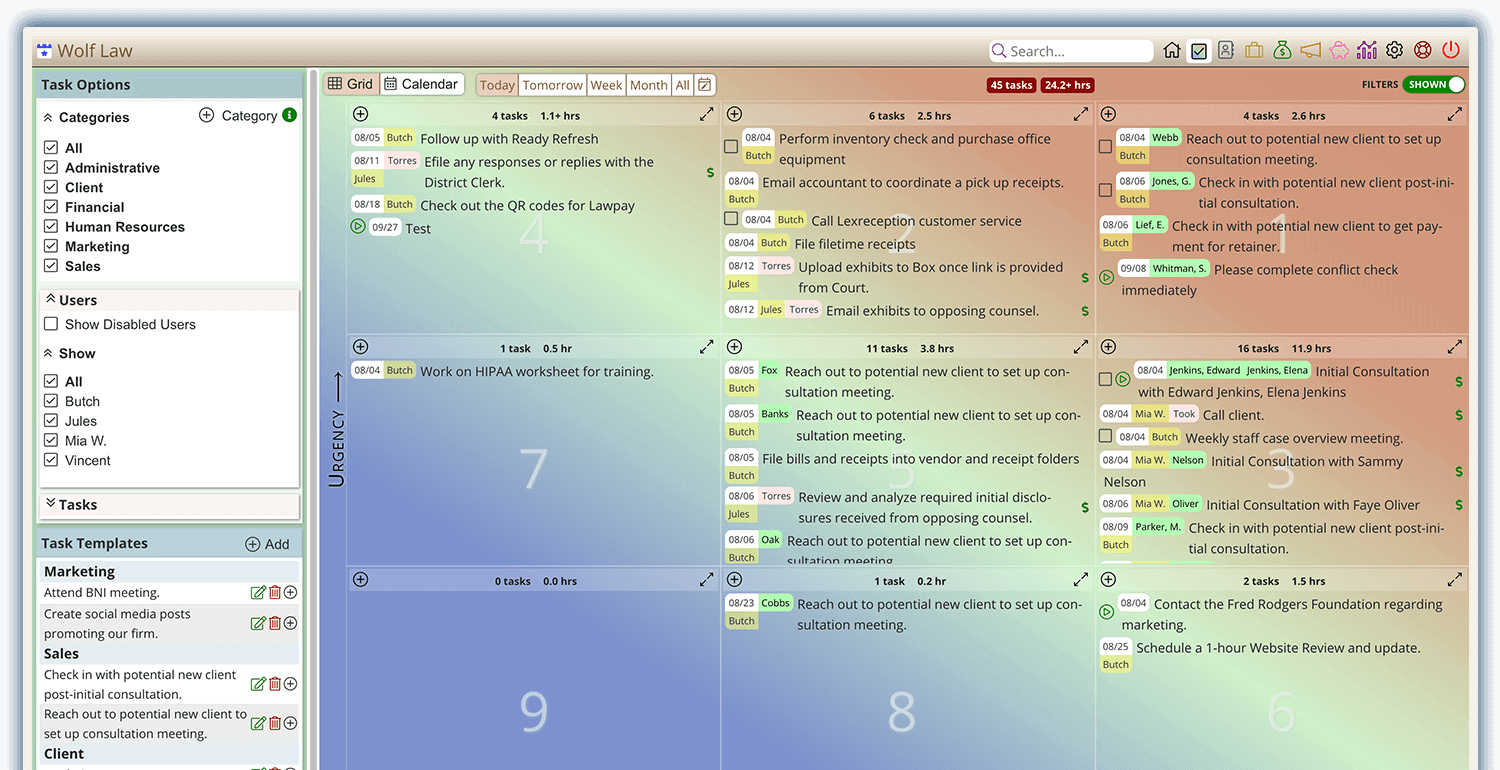Click the green money bag icon
Screen dimensions: 1500x770
[x=1282, y=51]
